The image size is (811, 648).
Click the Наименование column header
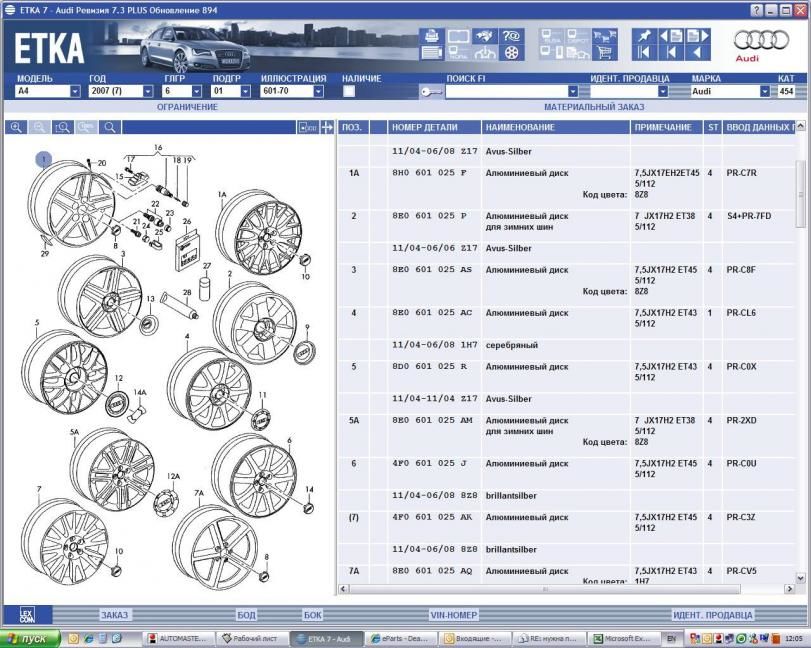click(555, 127)
